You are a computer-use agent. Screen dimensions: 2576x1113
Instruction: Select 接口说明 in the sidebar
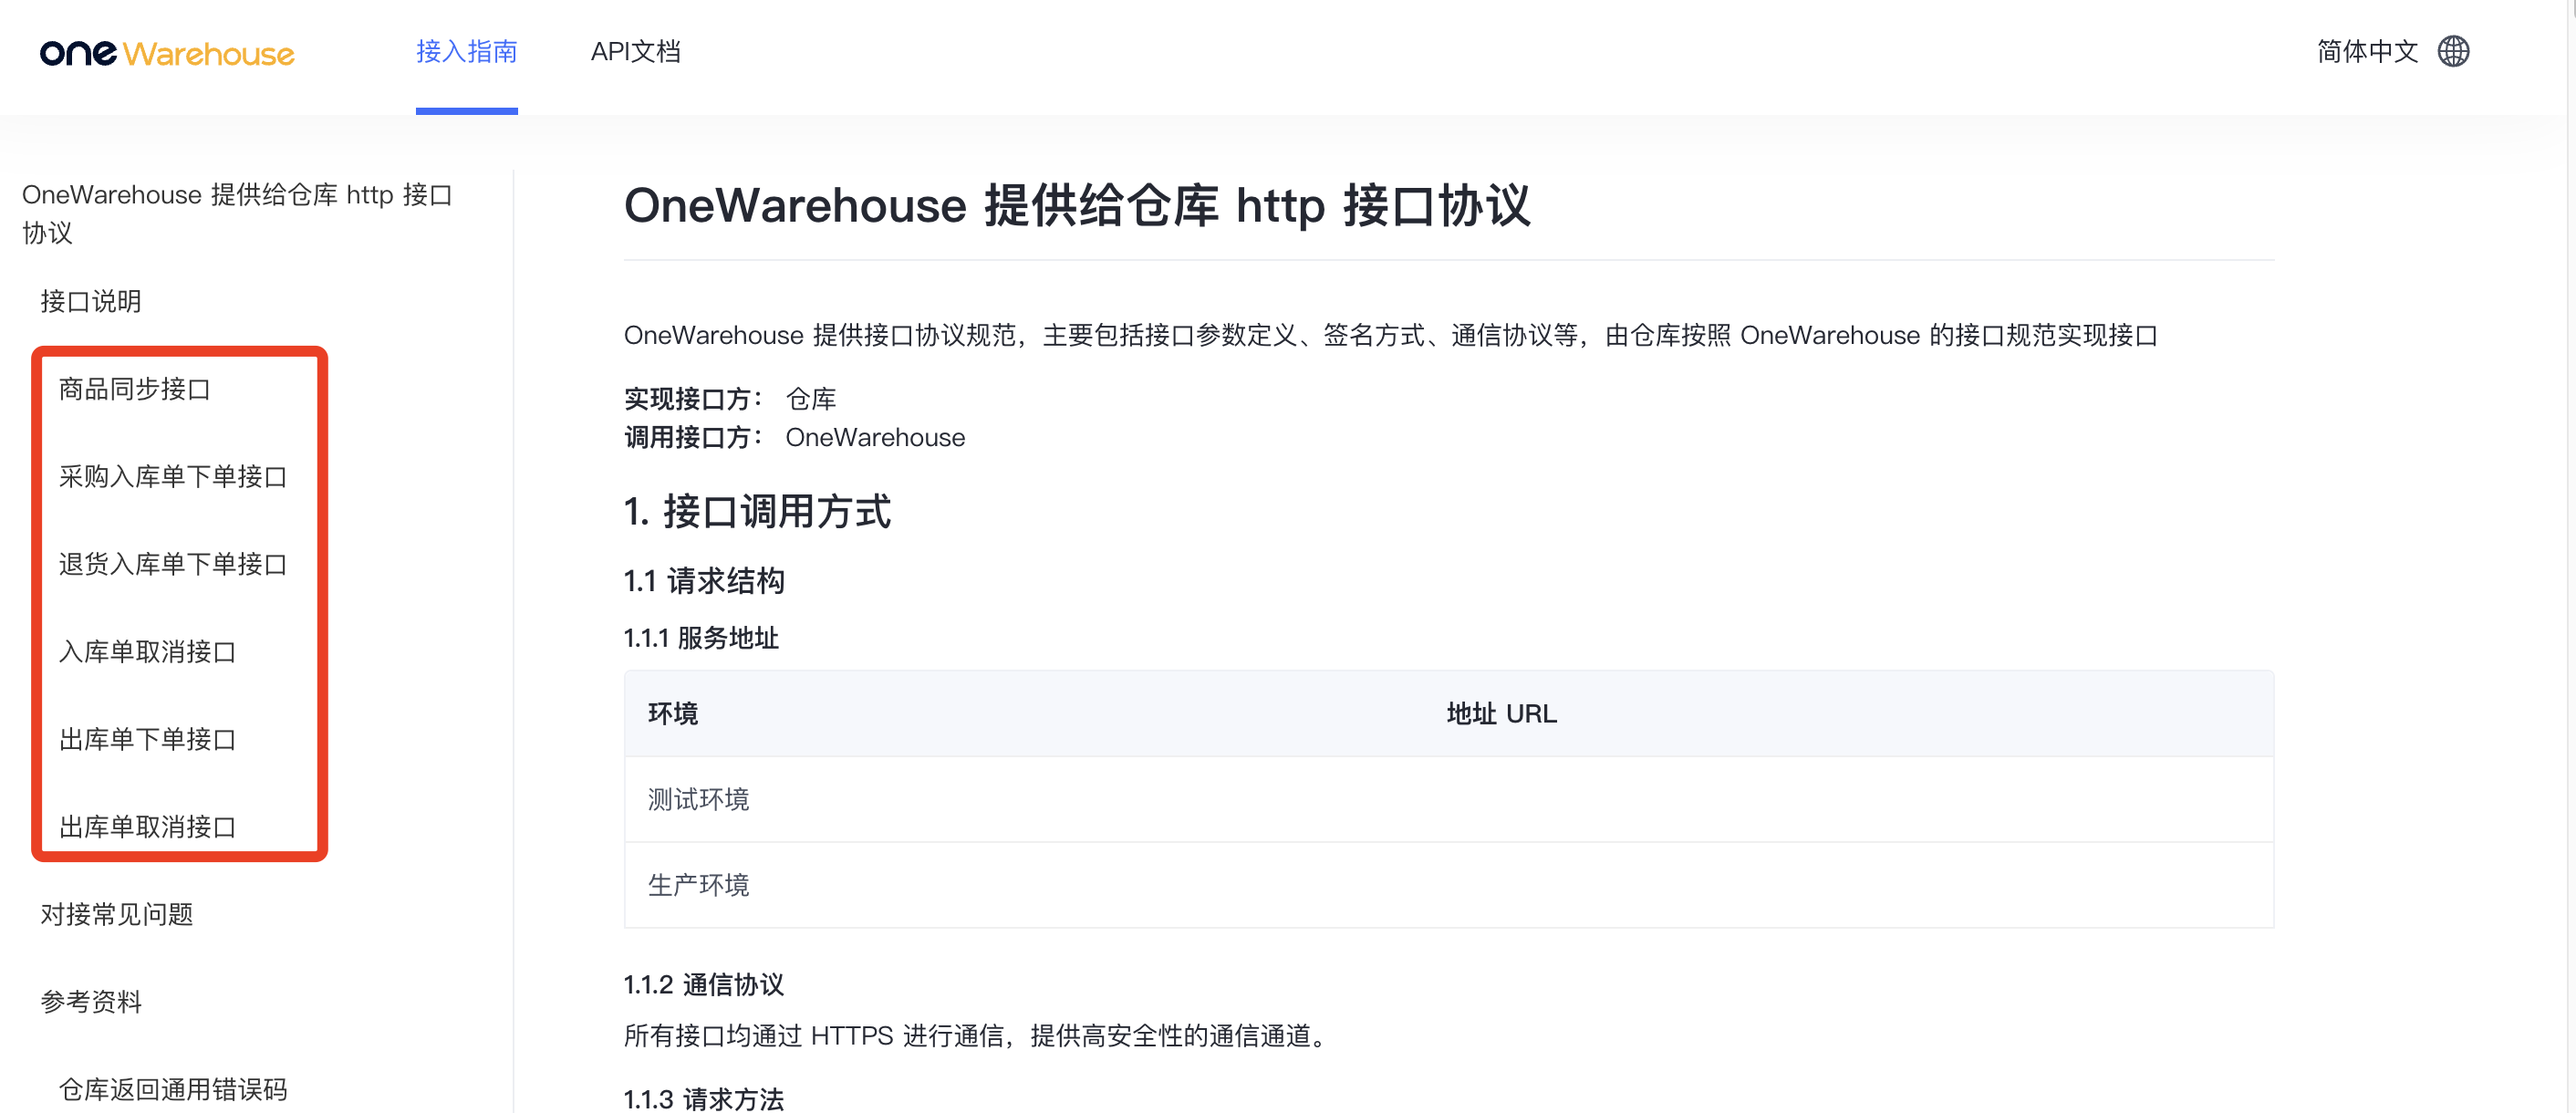pos(91,301)
